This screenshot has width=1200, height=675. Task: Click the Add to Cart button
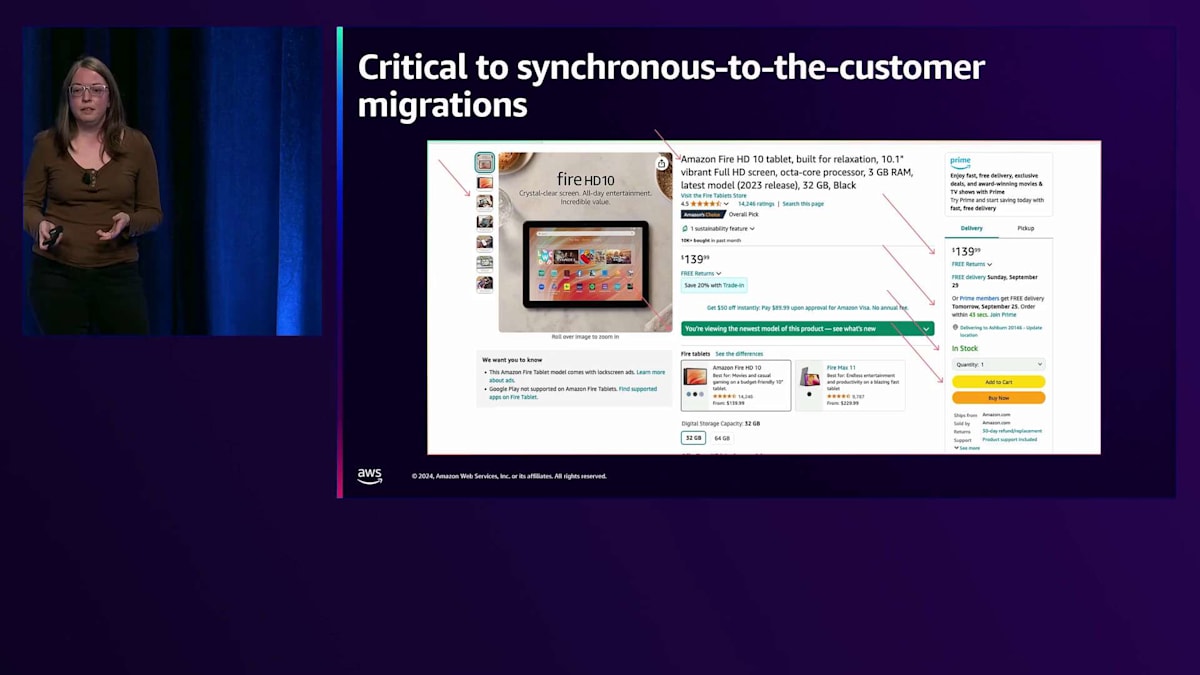[x=998, y=382]
